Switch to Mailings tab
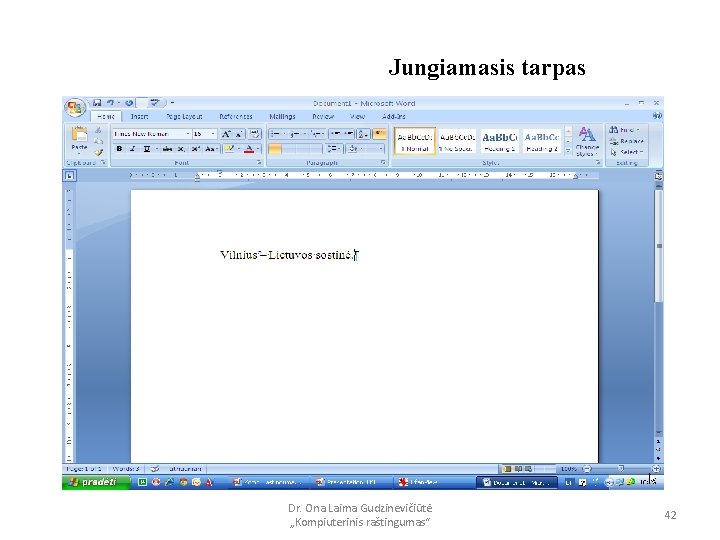Screen dimensions: 720x540 click(x=282, y=117)
